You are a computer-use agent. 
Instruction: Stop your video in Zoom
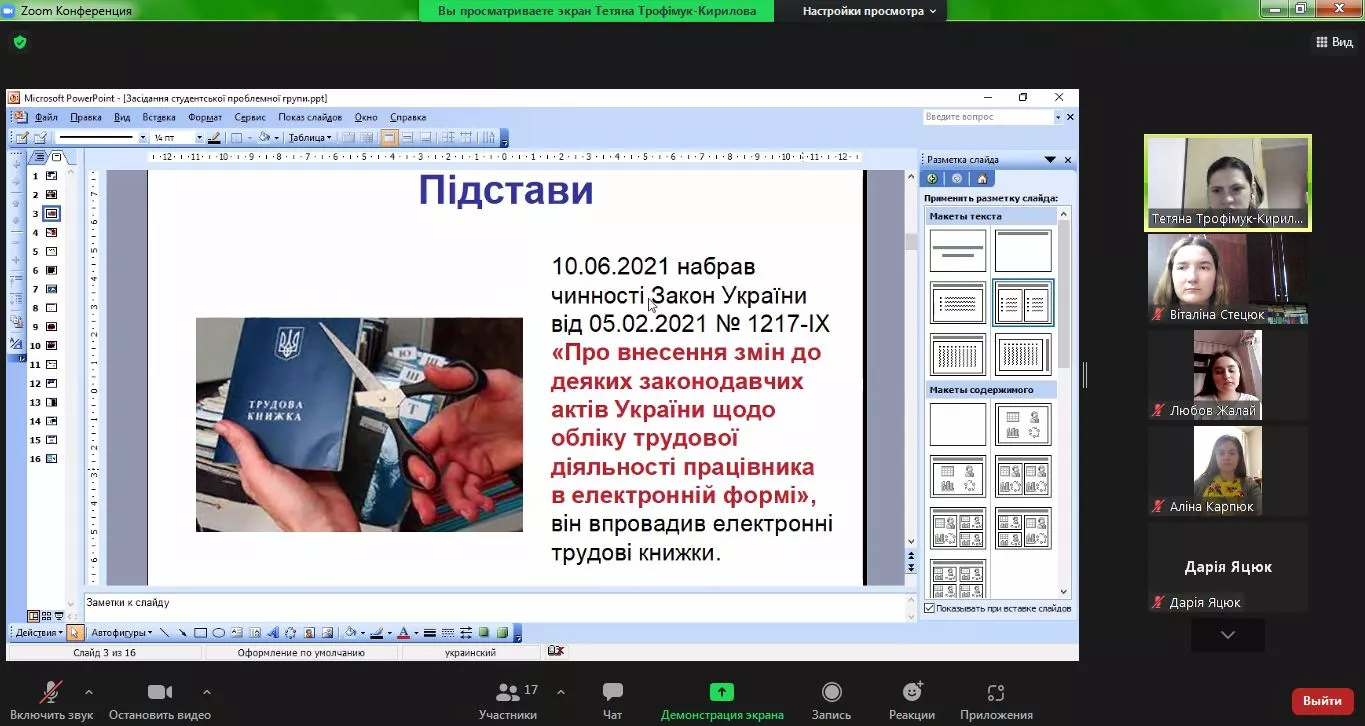[x=160, y=697]
